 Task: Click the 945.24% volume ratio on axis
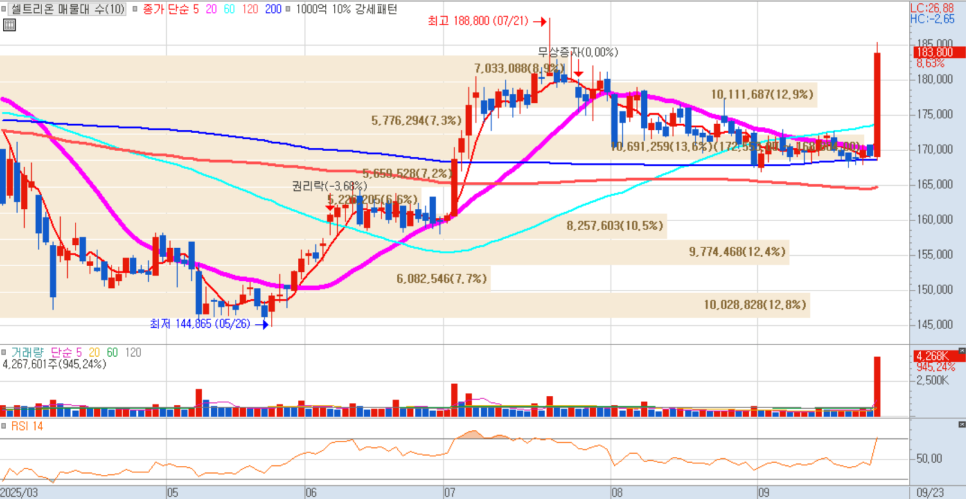tap(936, 367)
